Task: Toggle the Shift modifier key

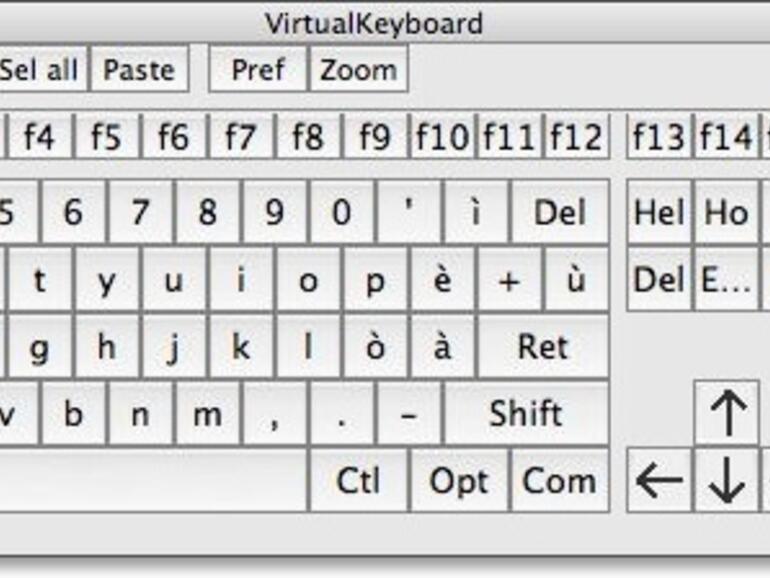Action: 525,414
